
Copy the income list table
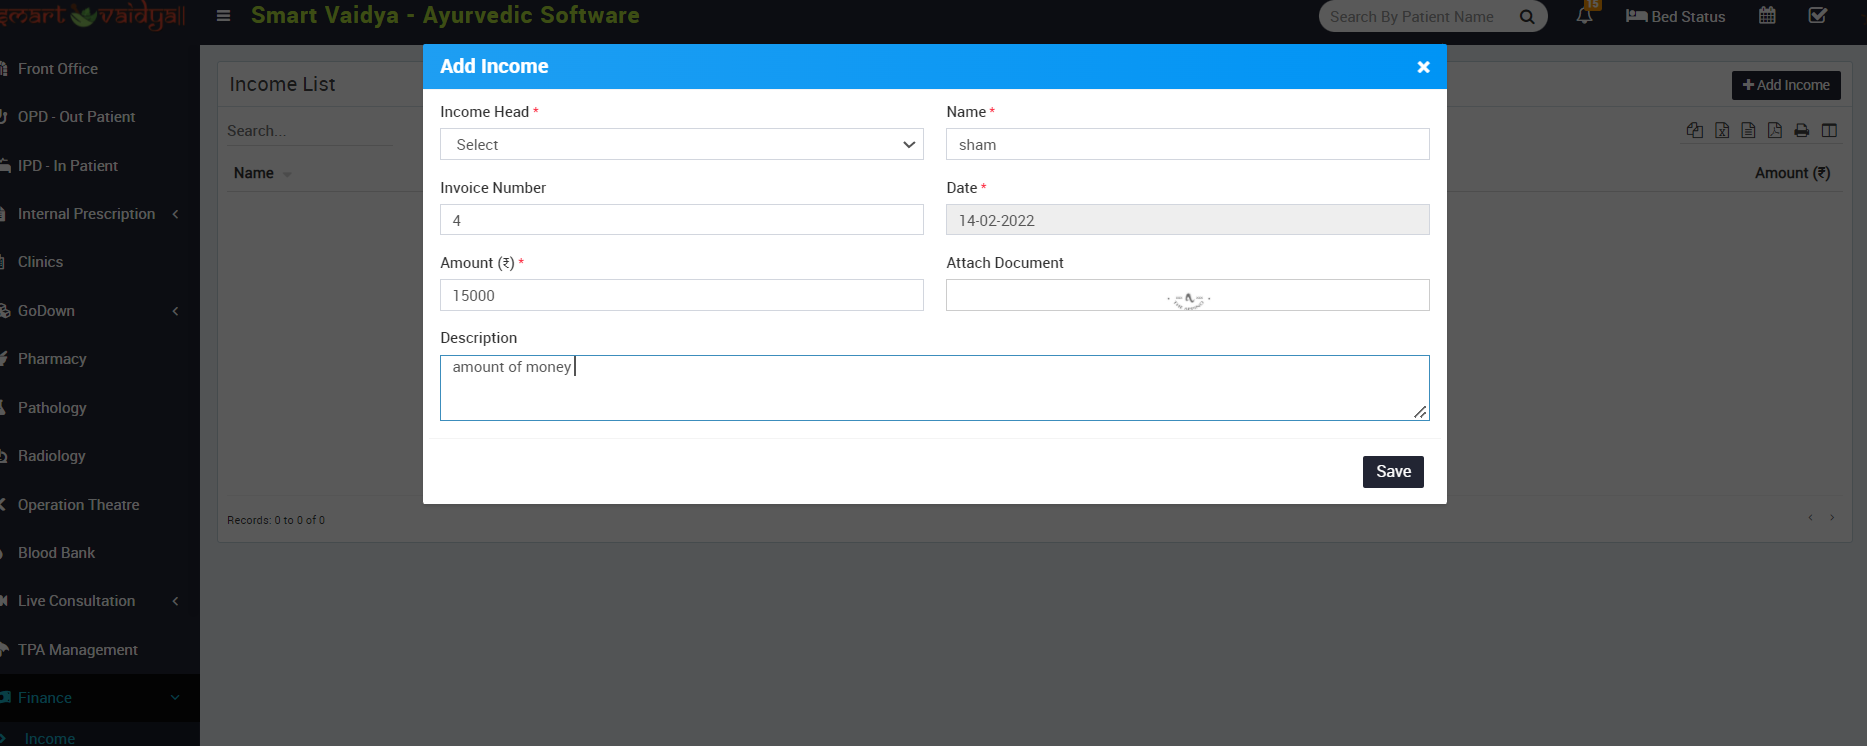point(1695,130)
